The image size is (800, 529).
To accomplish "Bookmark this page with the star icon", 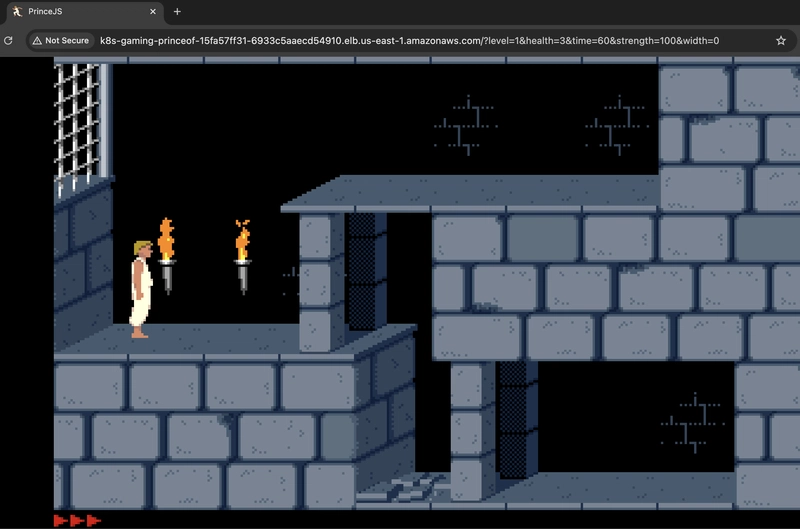I will [781, 41].
